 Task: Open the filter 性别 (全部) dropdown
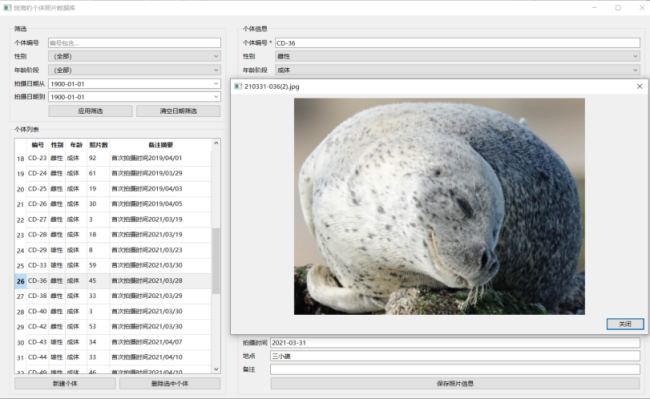134,56
